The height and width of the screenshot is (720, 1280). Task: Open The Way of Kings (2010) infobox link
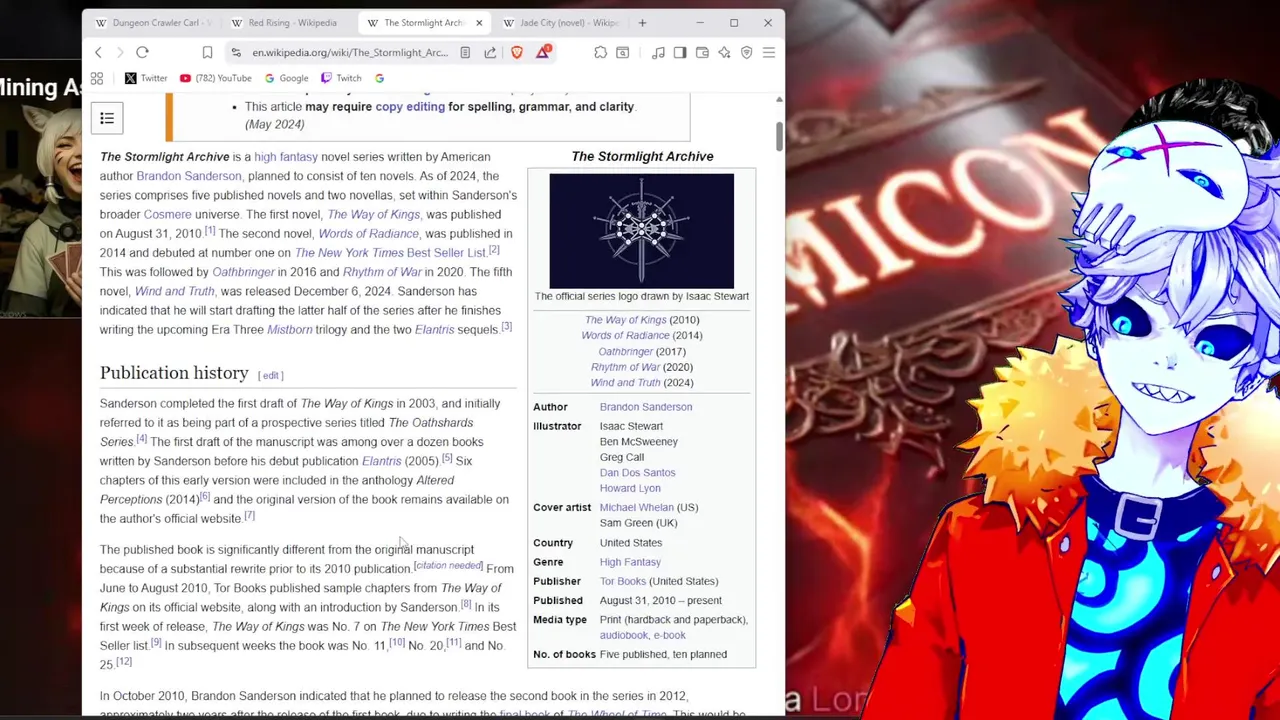(625, 320)
